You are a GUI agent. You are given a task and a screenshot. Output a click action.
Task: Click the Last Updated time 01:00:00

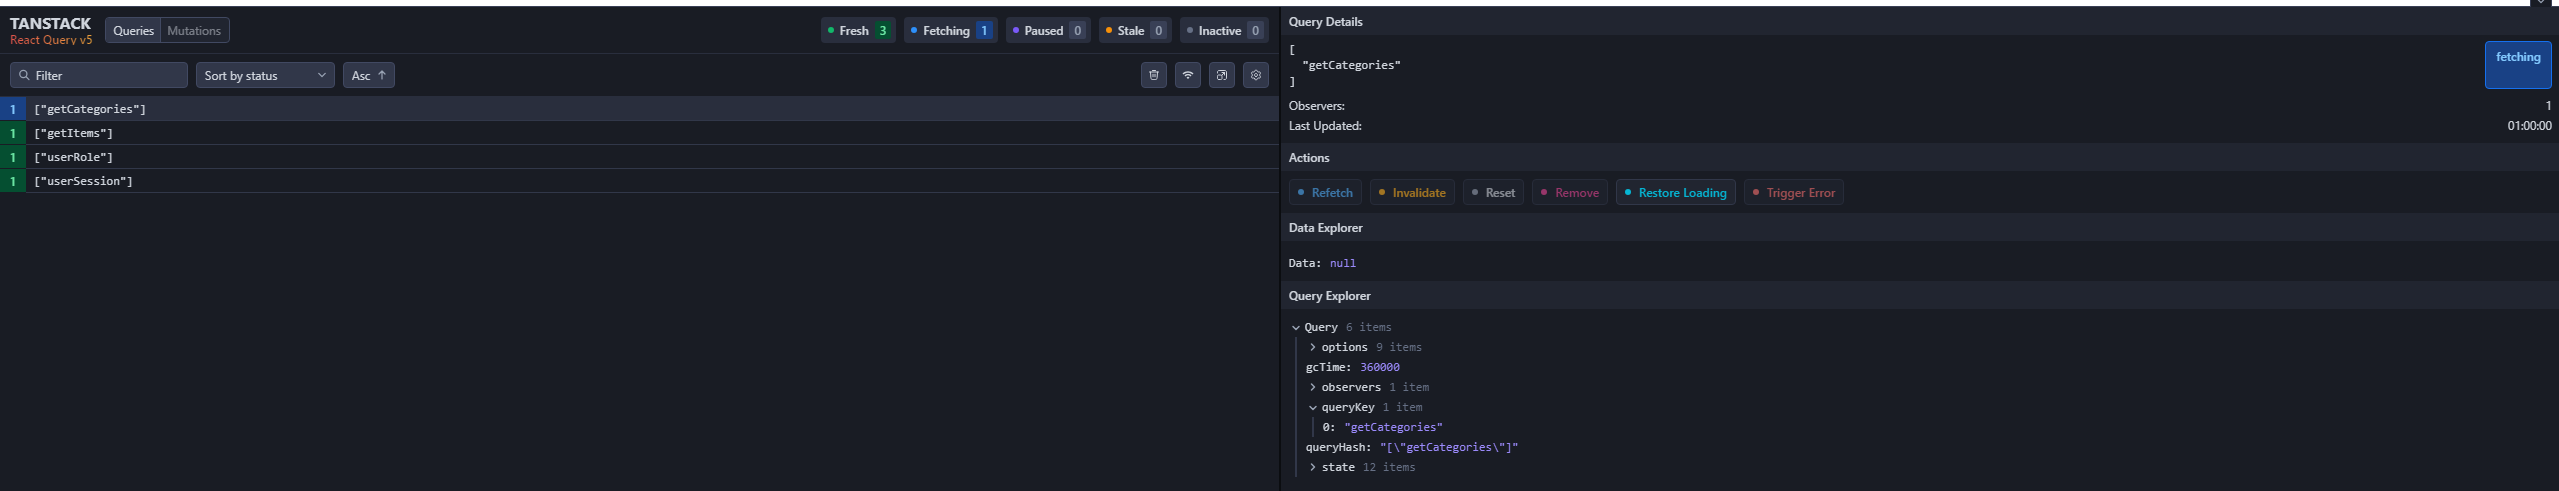[x=2529, y=126]
